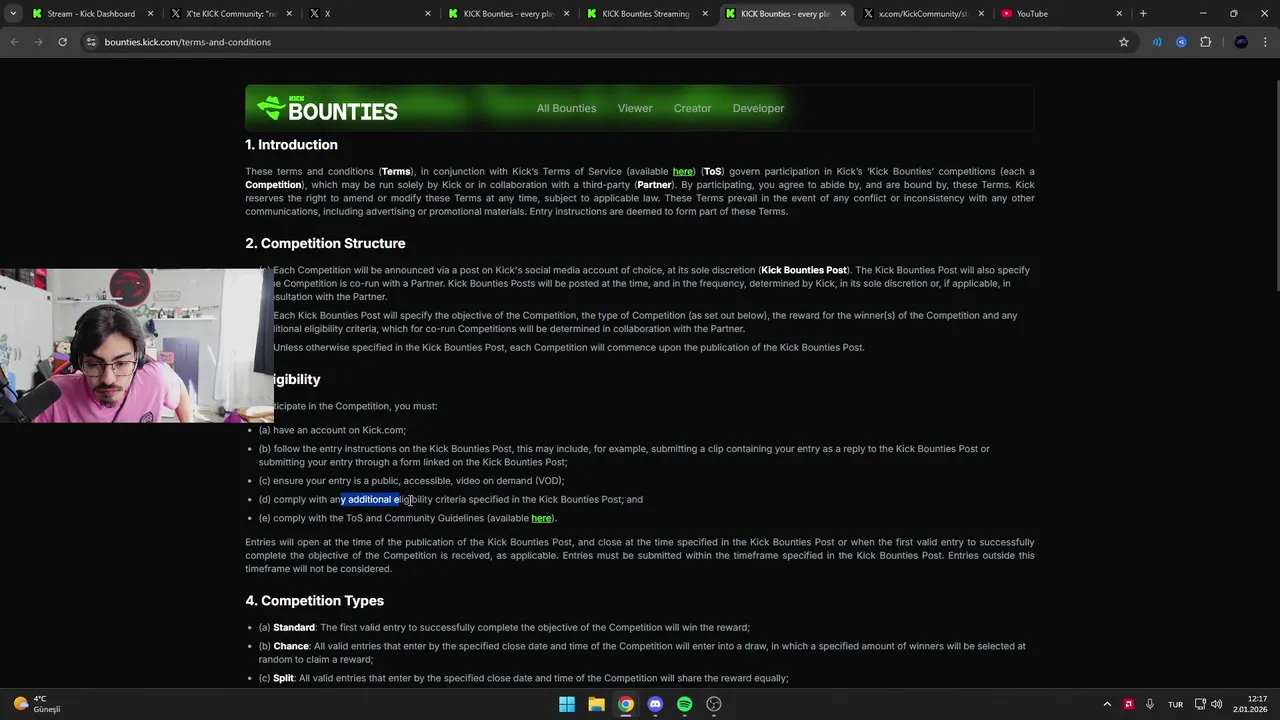Select Chrome in the taskbar

tap(625, 704)
